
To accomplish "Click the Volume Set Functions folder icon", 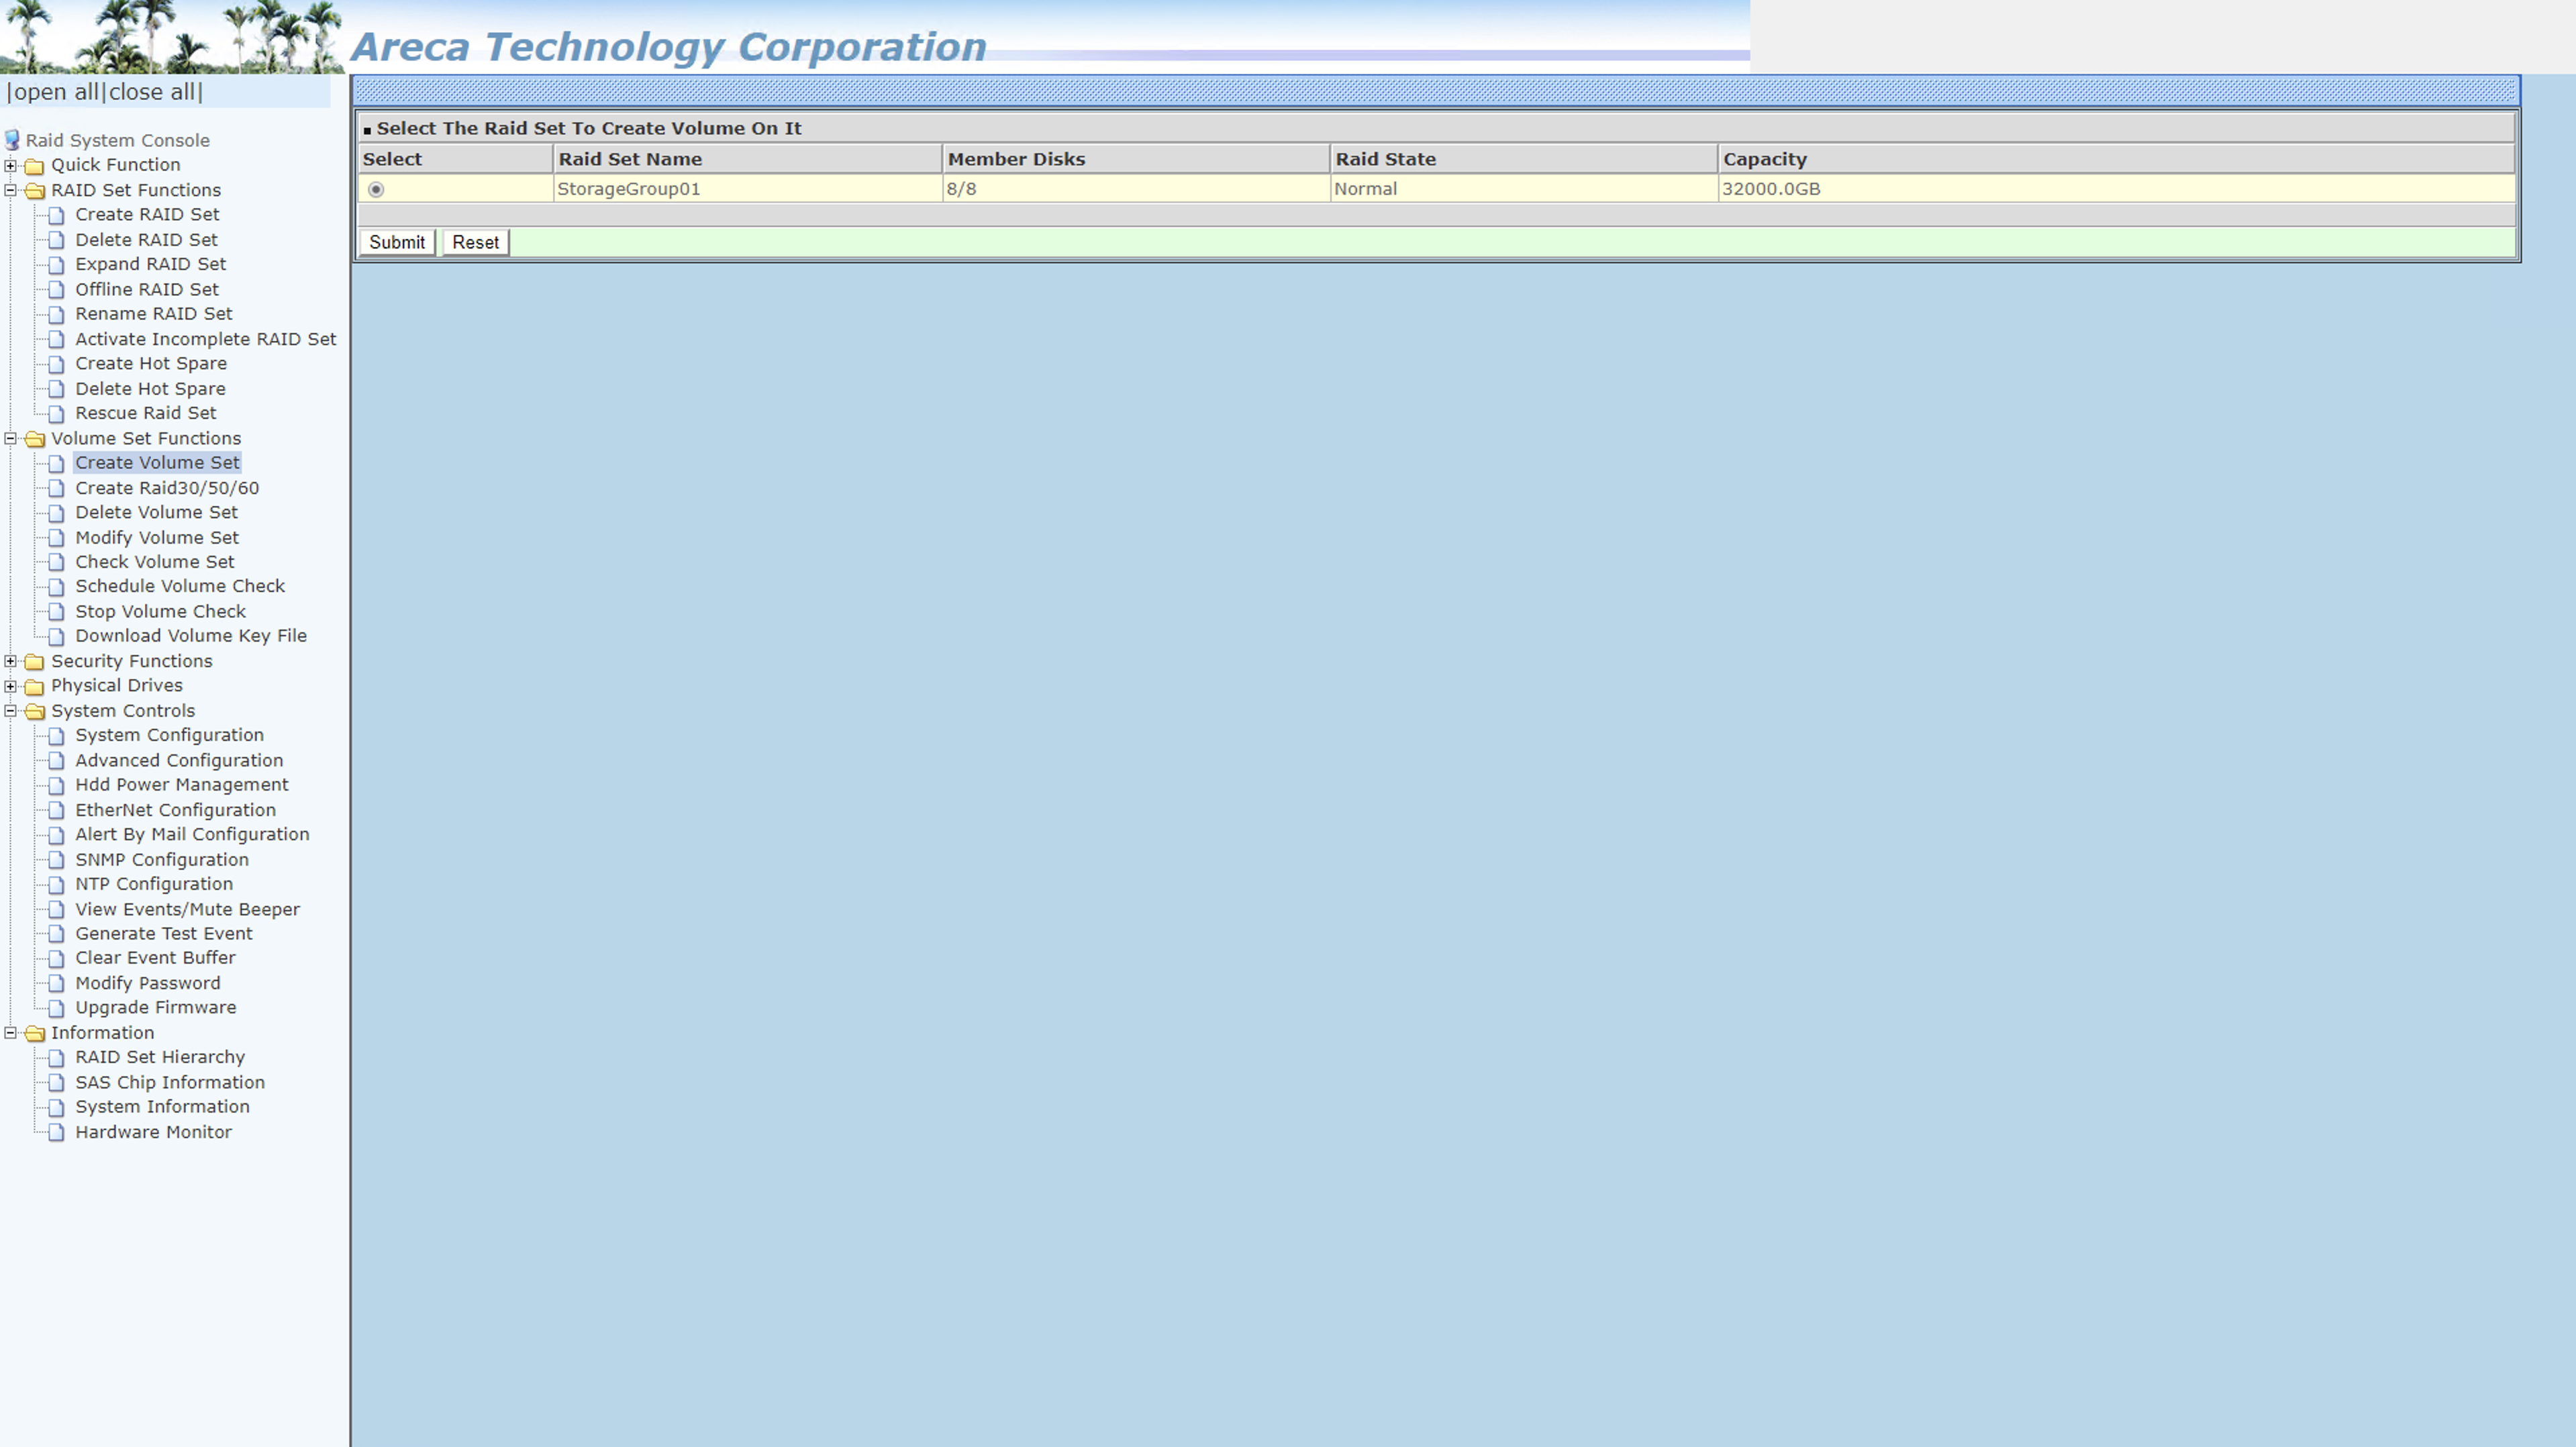I will 34,439.
